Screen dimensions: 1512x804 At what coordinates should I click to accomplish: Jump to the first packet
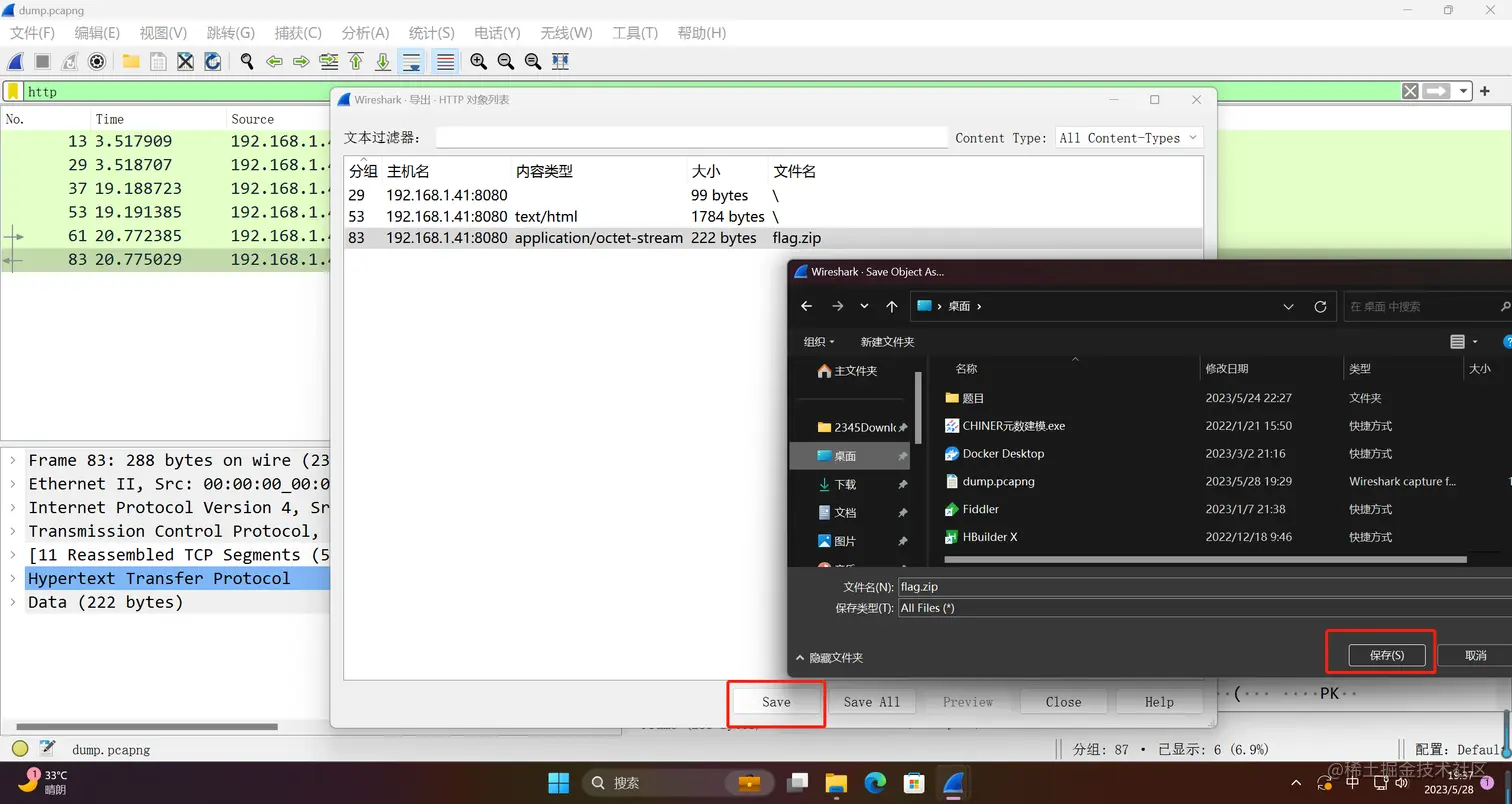[356, 62]
